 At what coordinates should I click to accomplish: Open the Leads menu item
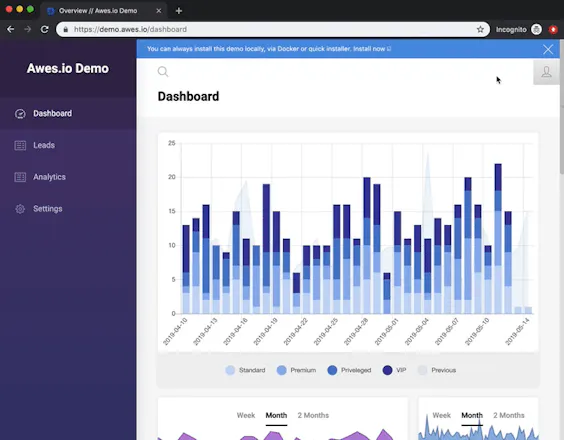point(44,145)
